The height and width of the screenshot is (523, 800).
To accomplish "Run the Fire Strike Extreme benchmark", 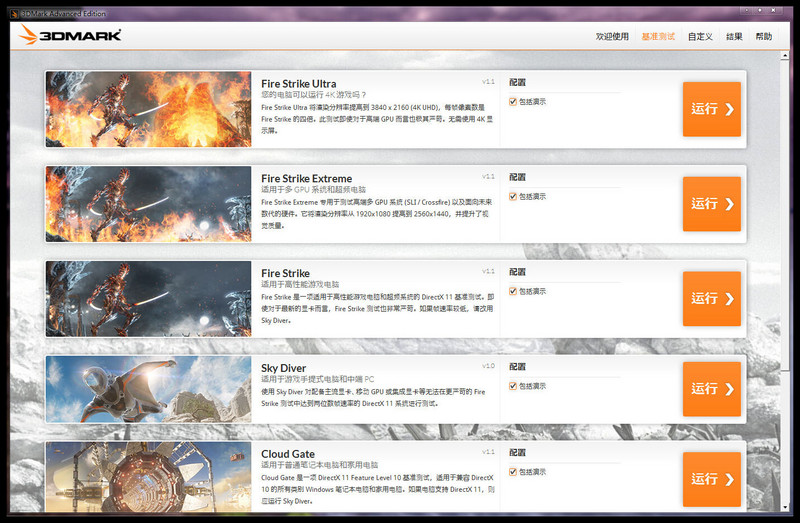I will pos(712,204).
